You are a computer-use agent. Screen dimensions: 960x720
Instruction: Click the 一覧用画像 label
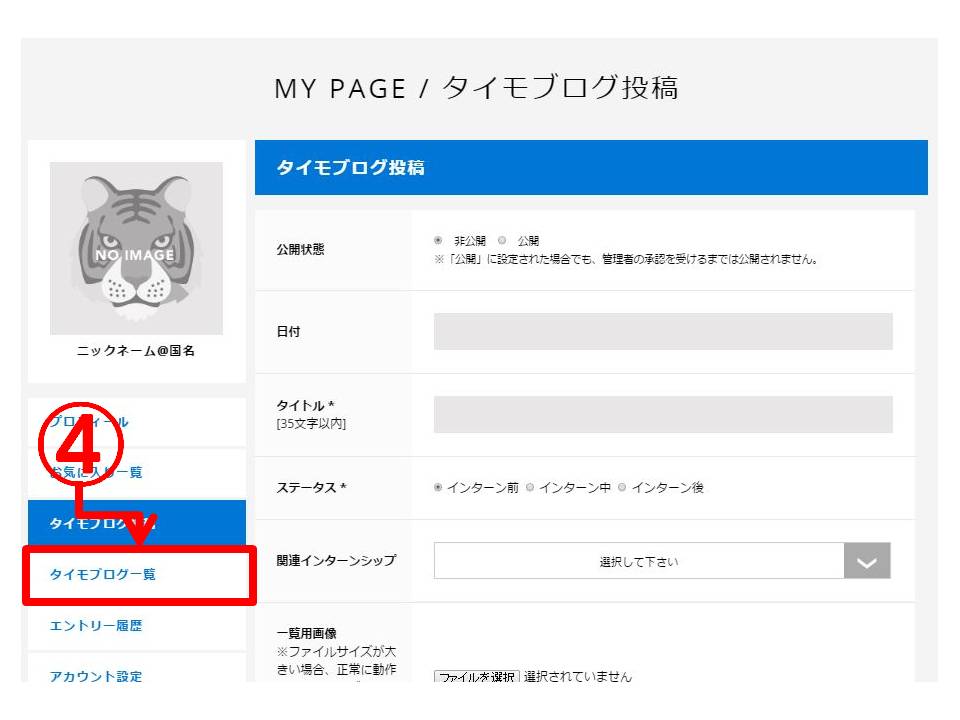pos(307,633)
